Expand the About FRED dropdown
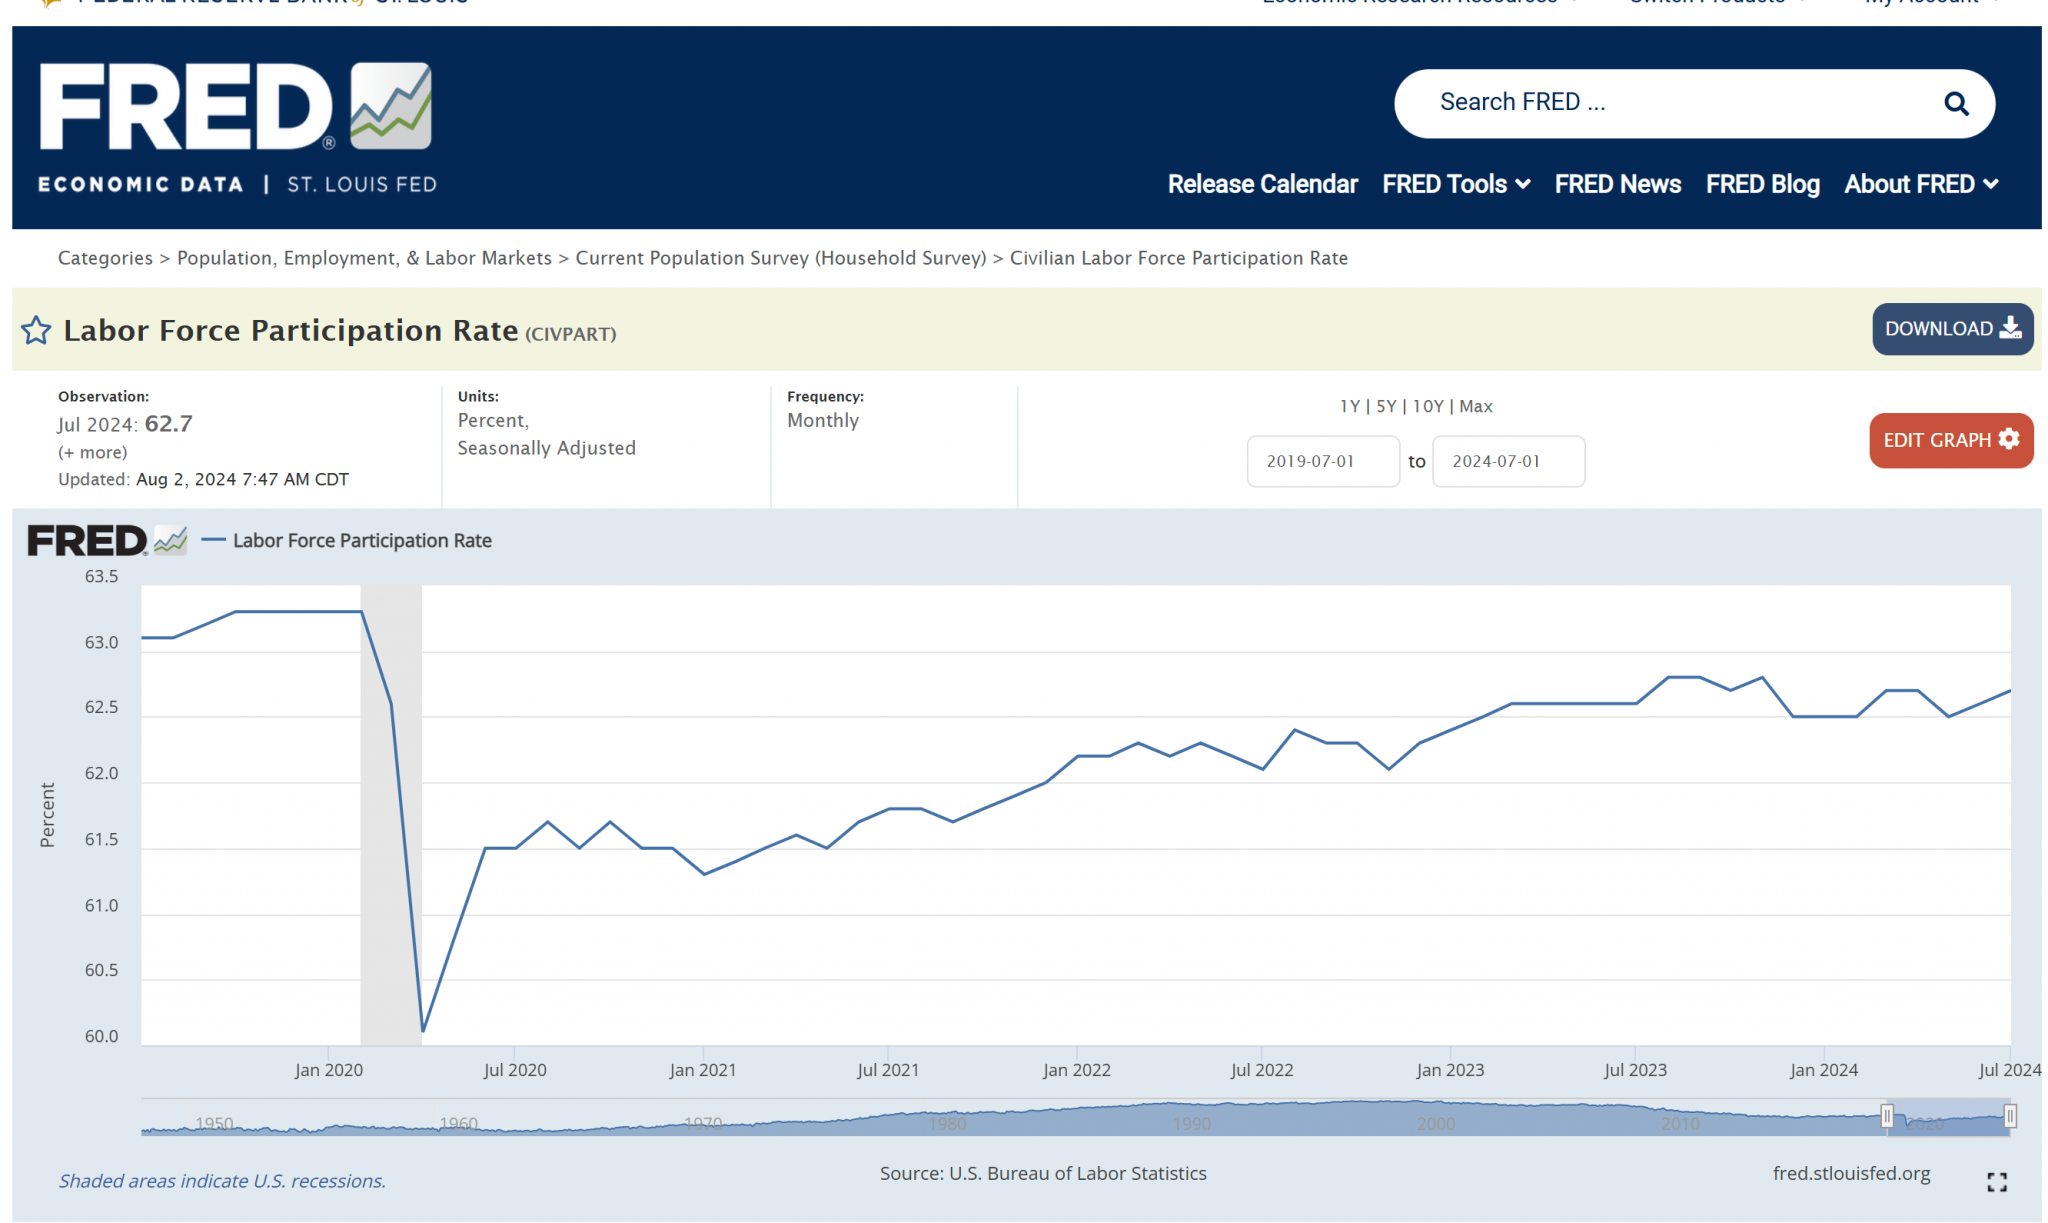This screenshot has height=1223, width=2048. point(1920,184)
